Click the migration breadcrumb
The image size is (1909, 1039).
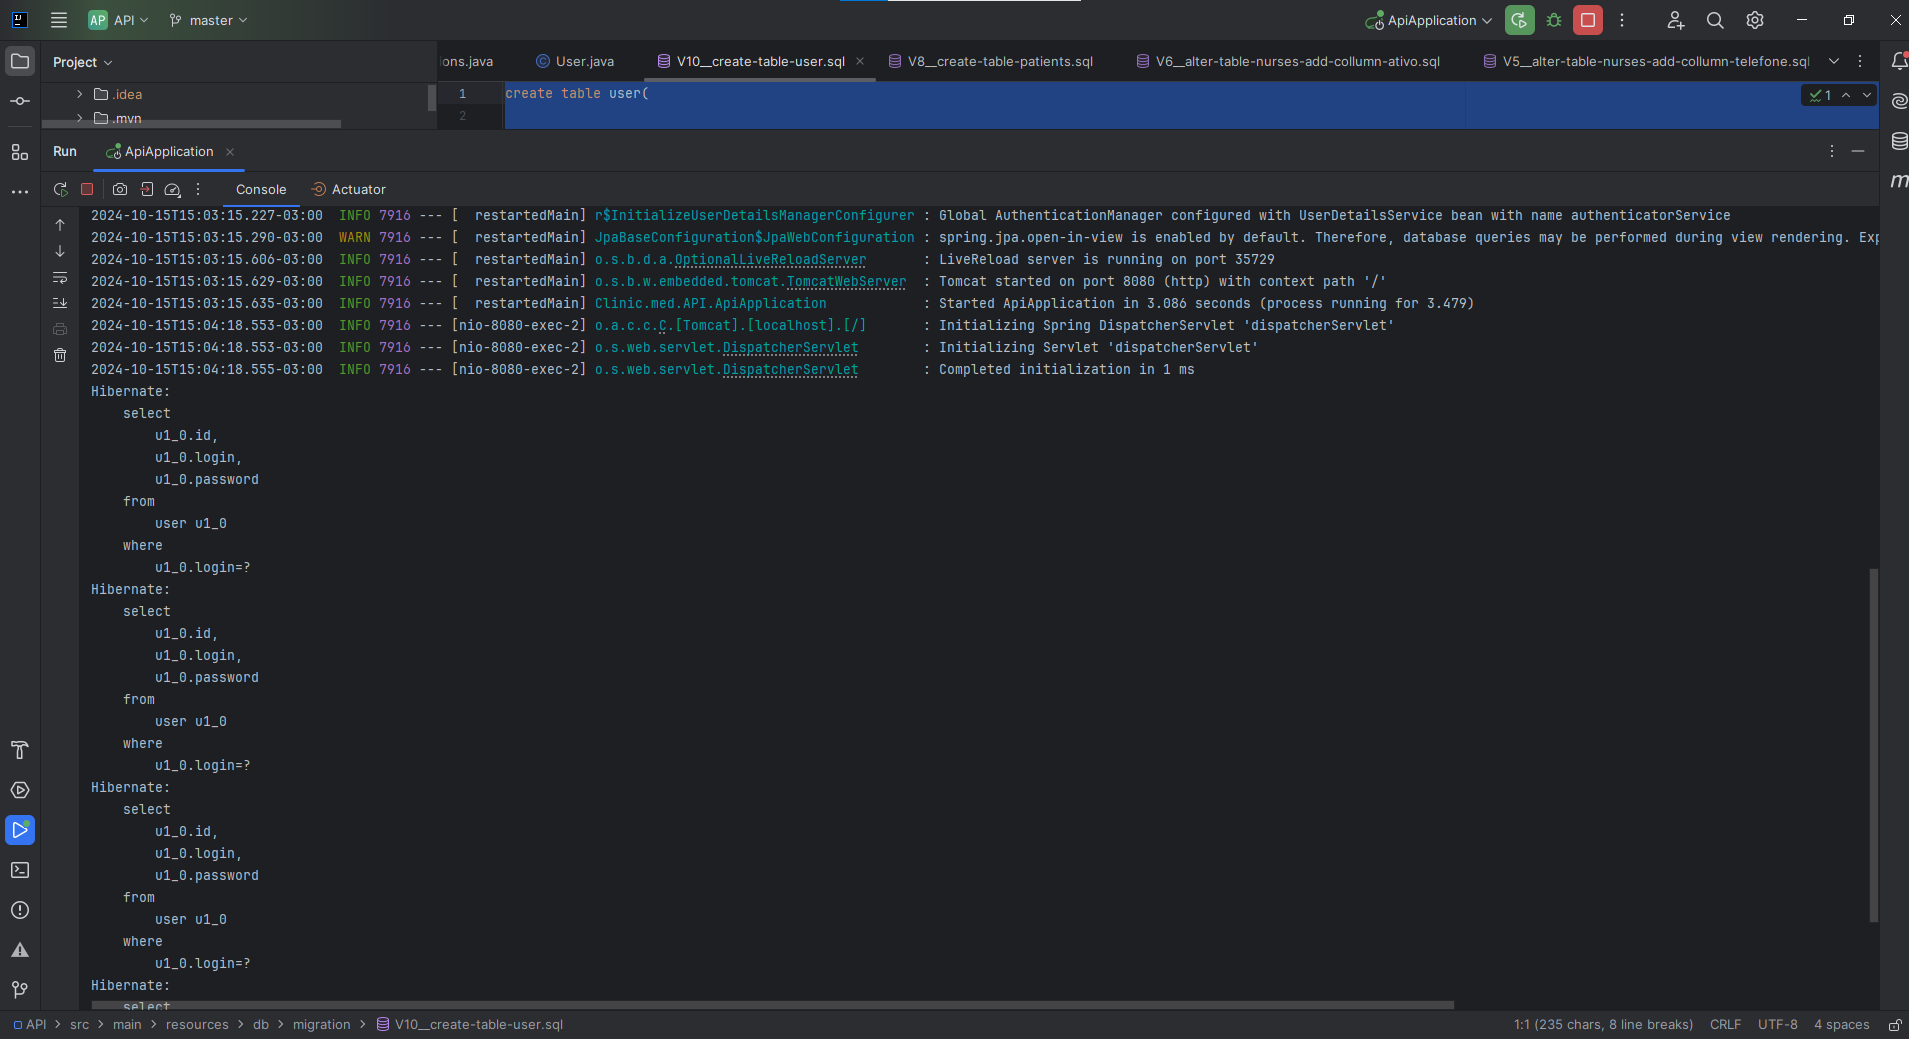point(321,1025)
